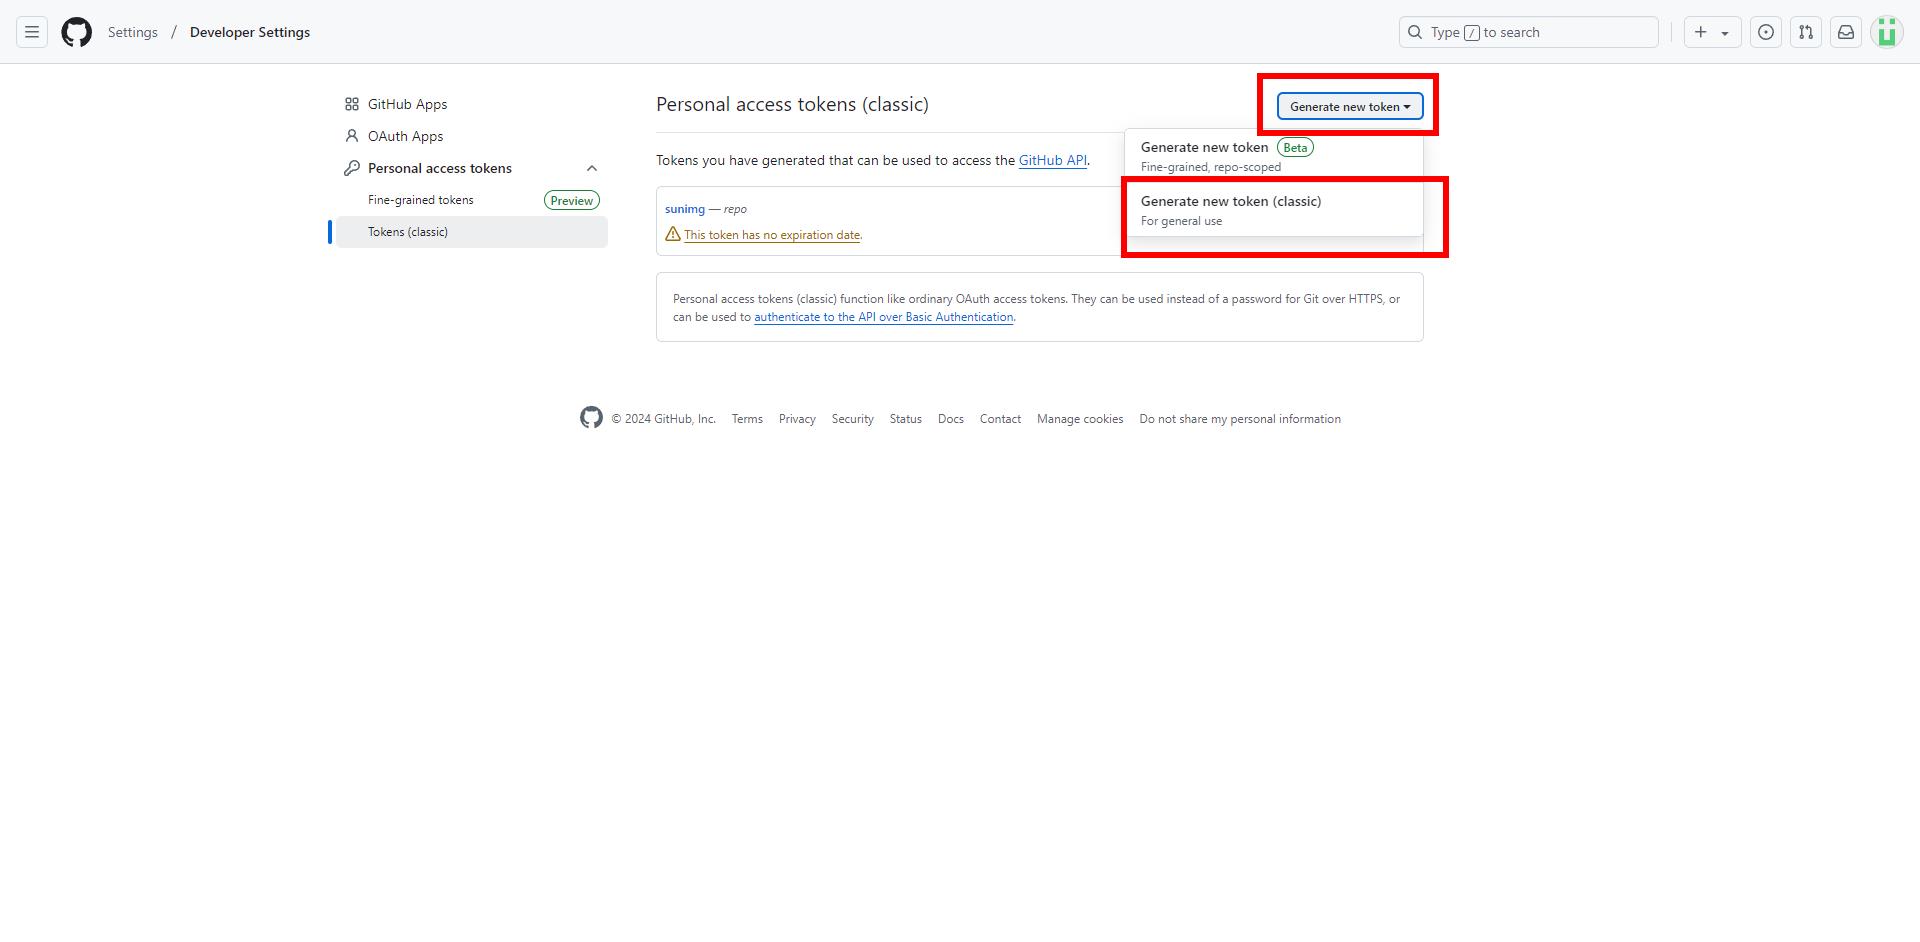Open the notifications inbox icon
Image resolution: width=1920 pixels, height=942 pixels.
1846,32
